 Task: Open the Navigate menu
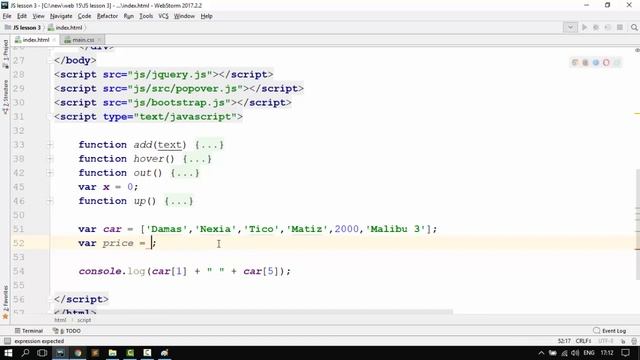coord(61,16)
